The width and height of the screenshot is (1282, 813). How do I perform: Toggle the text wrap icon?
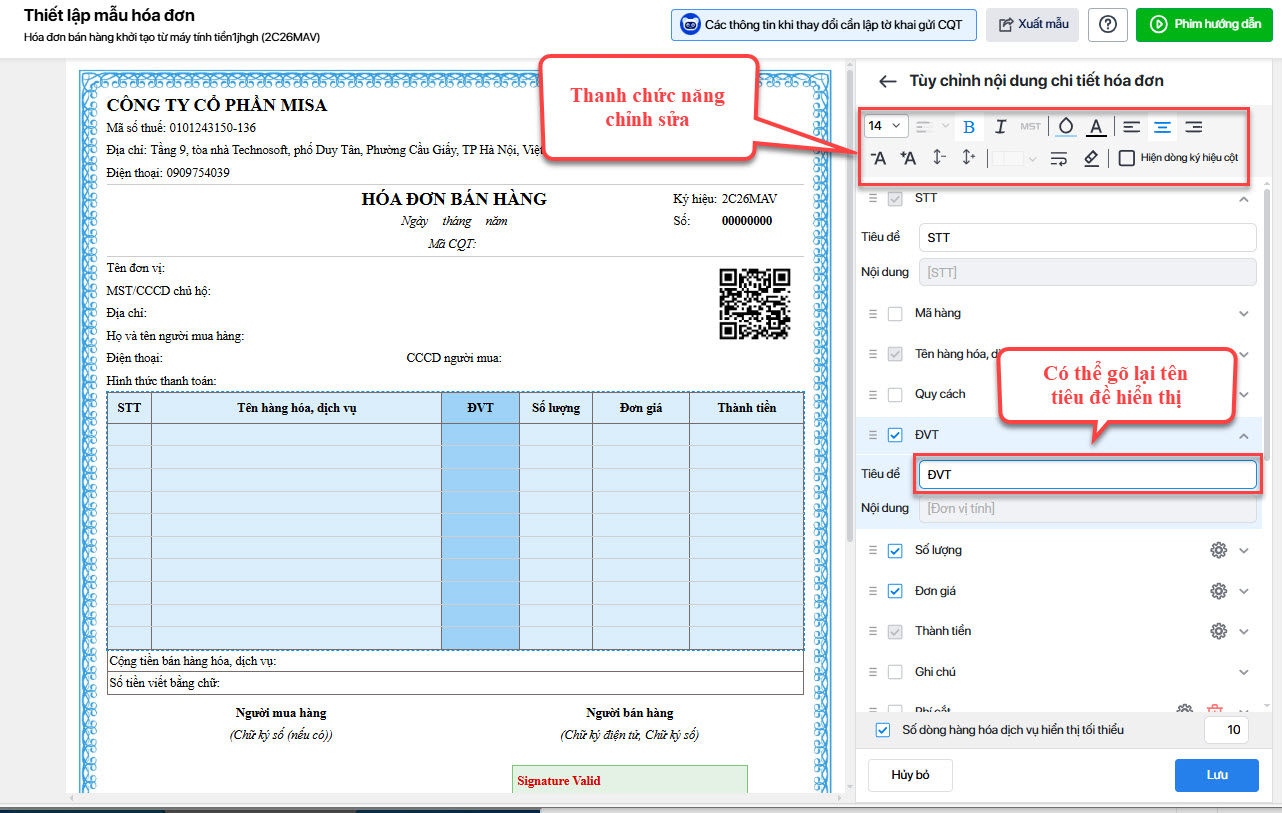coord(1059,158)
